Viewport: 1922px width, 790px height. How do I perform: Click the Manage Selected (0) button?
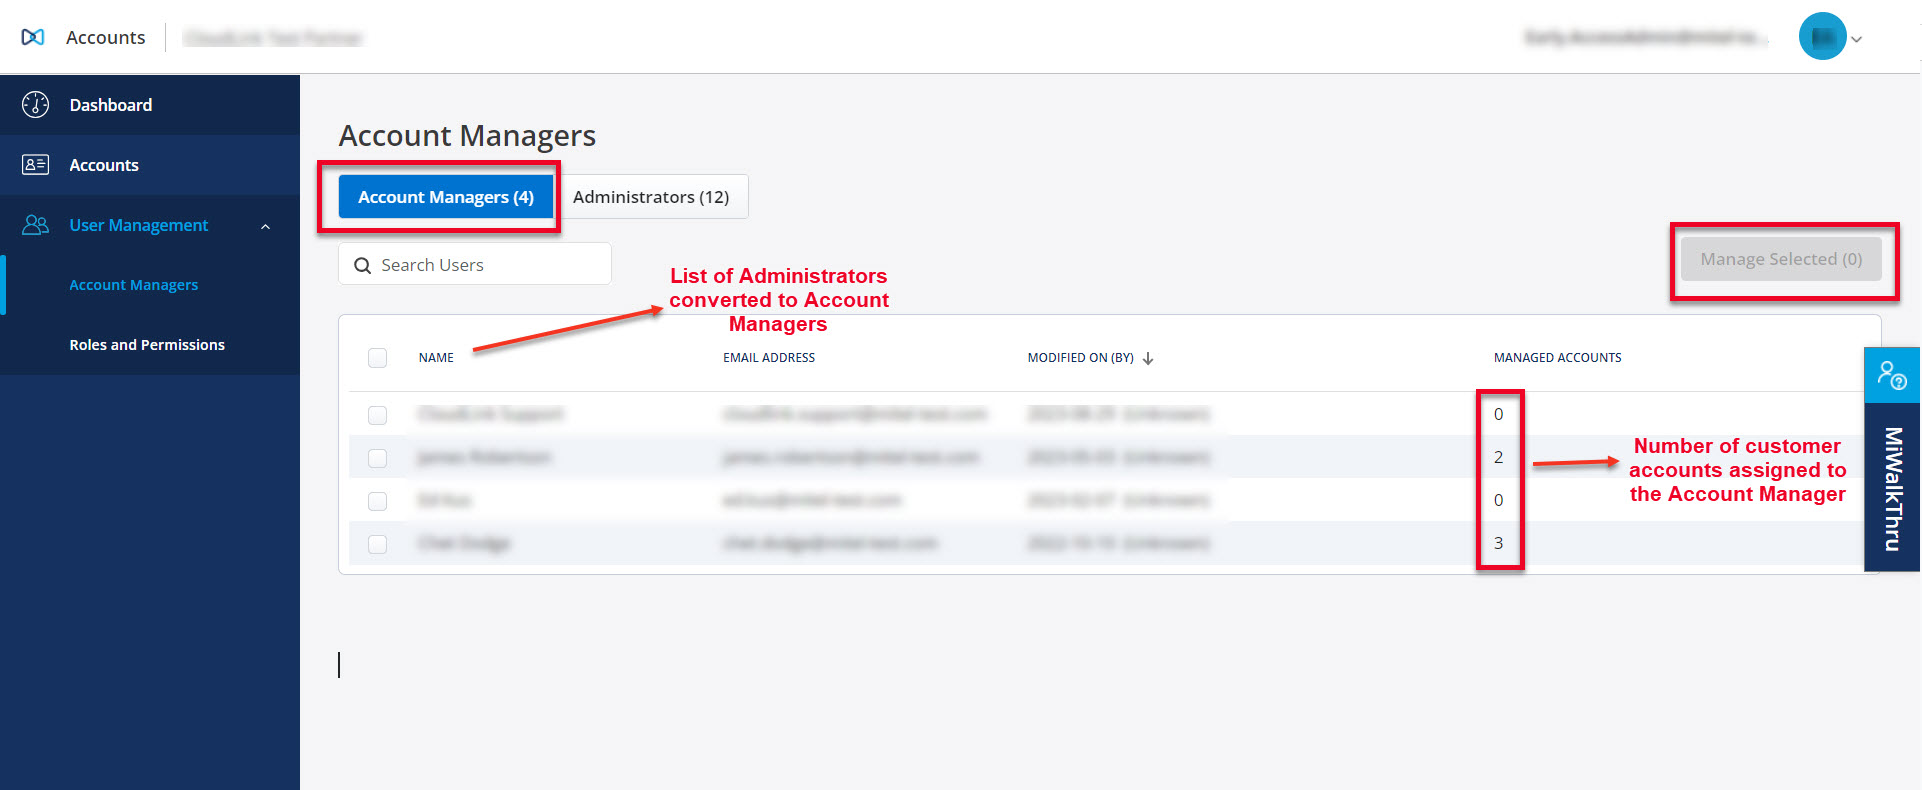pos(1781,259)
